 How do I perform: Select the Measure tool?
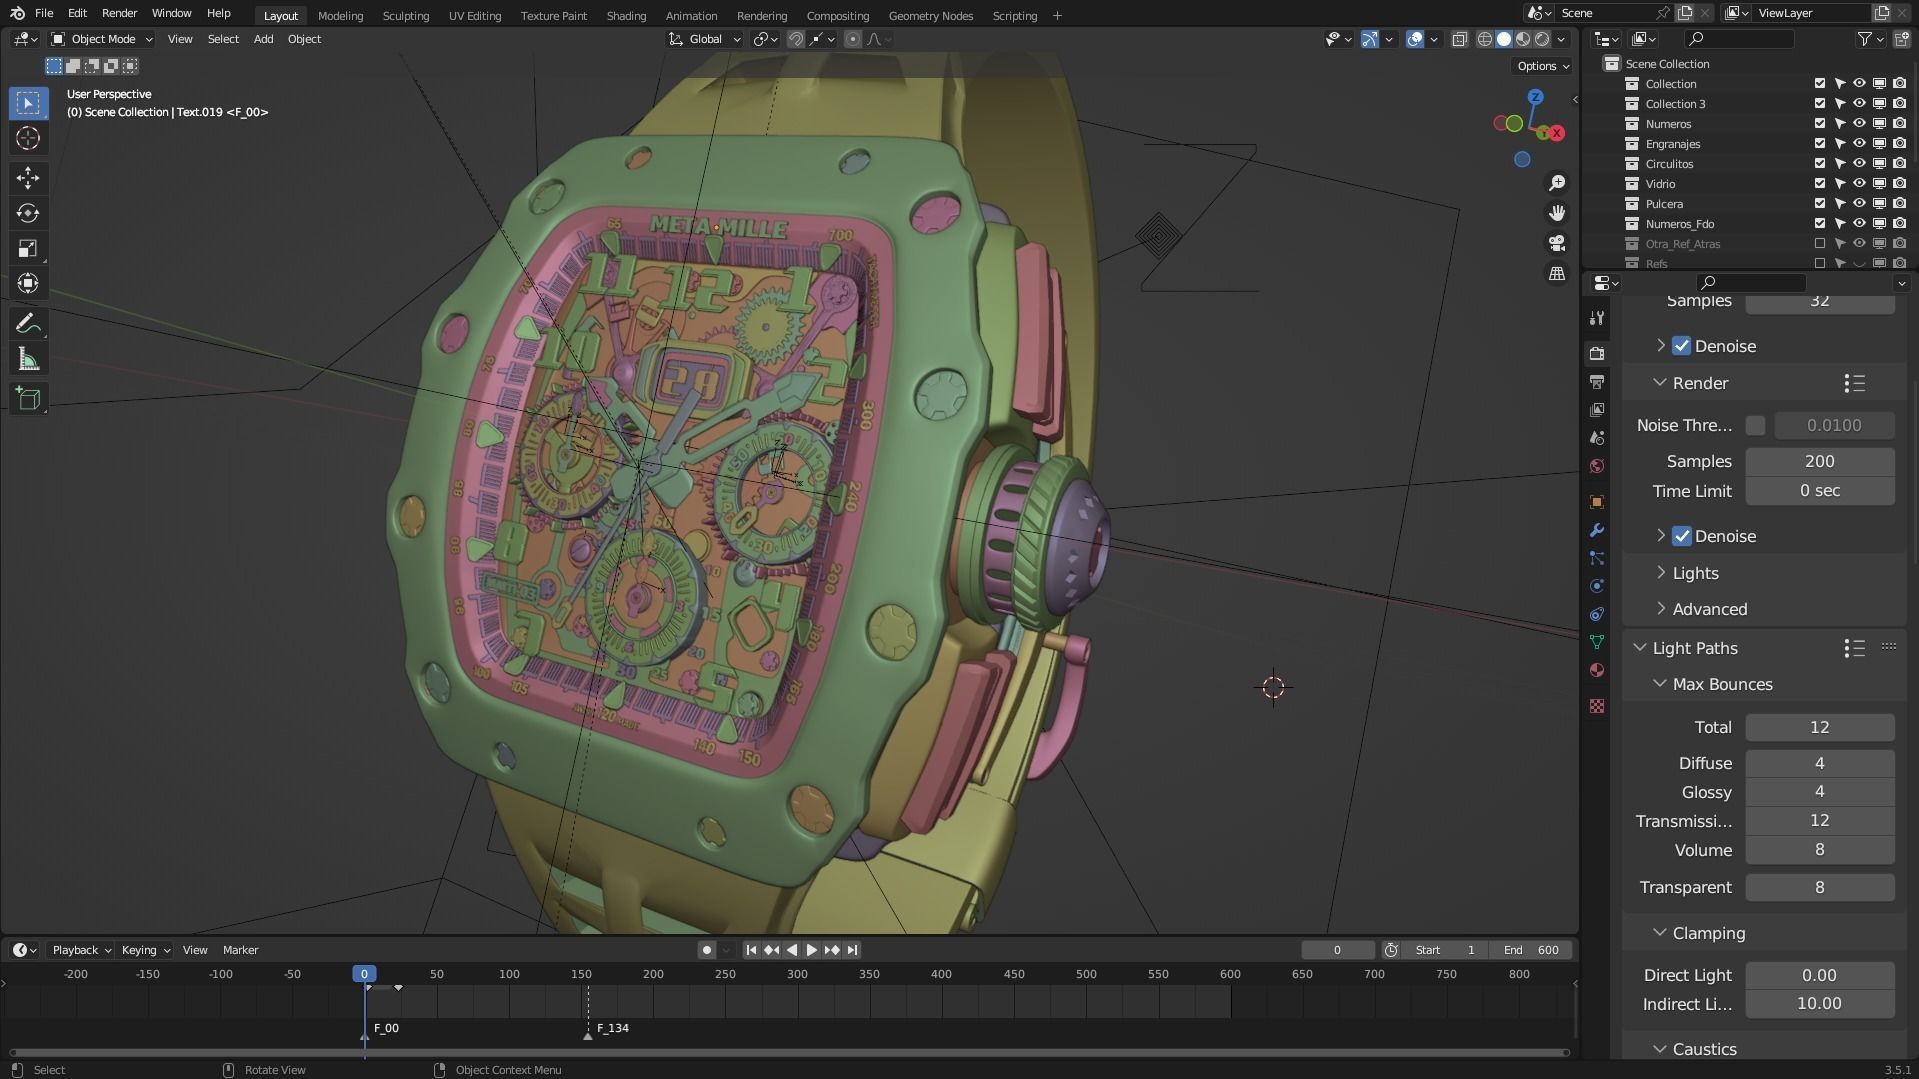28,359
